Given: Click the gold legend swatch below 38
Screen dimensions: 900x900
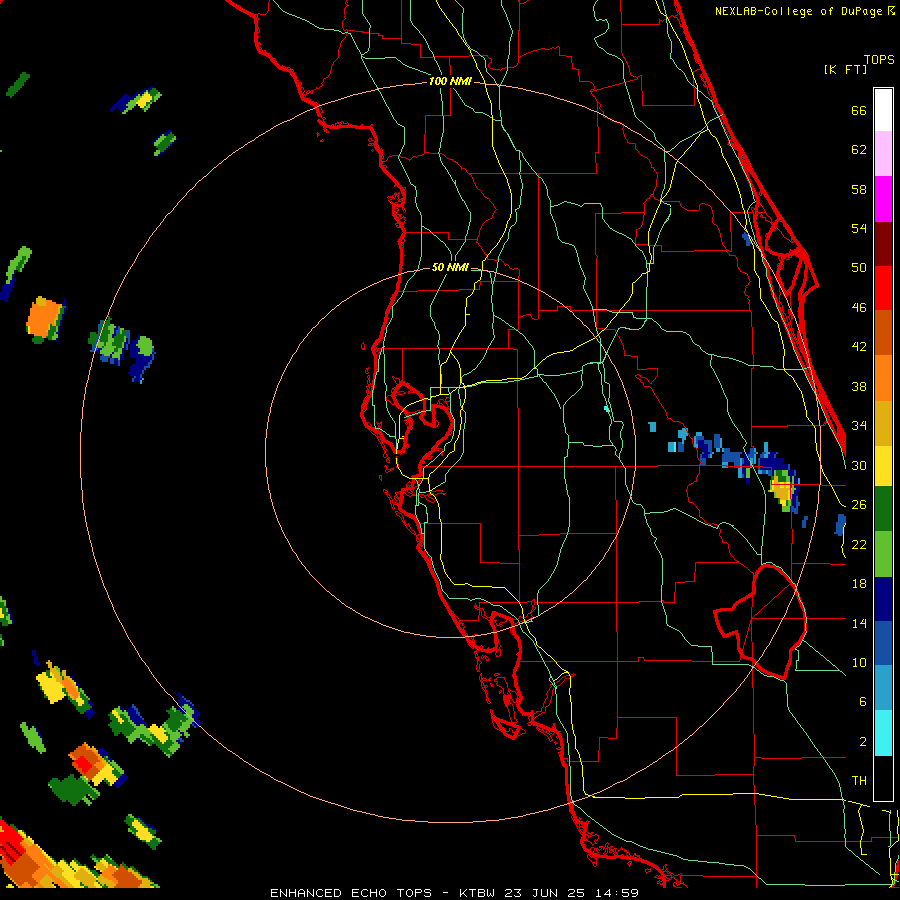Looking at the screenshot, I should (x=883, y=423).
